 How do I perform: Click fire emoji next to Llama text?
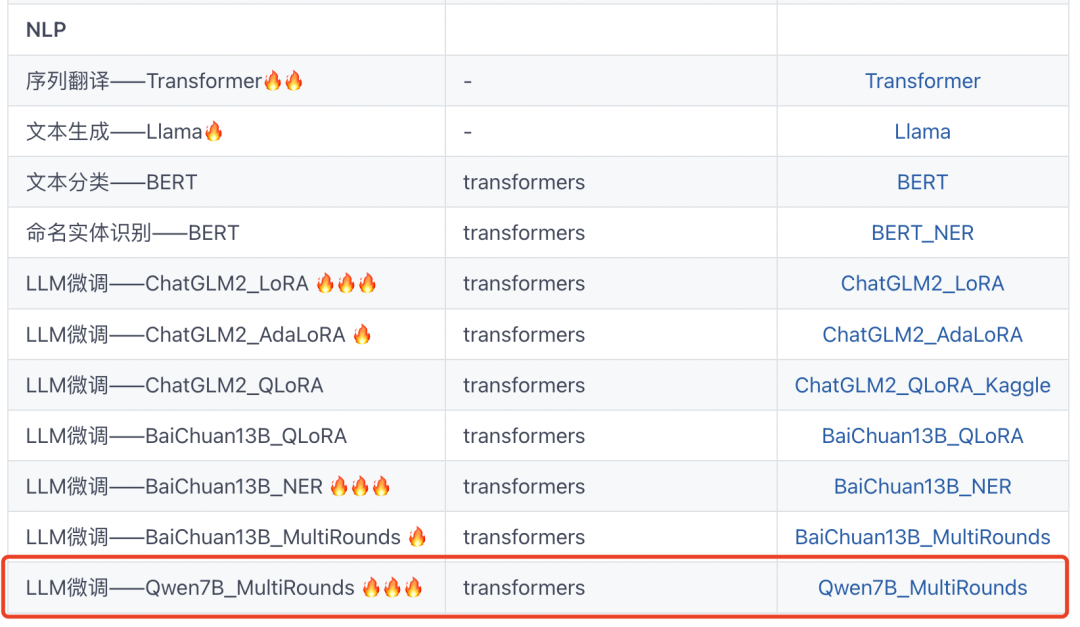(x=214, y=131)
